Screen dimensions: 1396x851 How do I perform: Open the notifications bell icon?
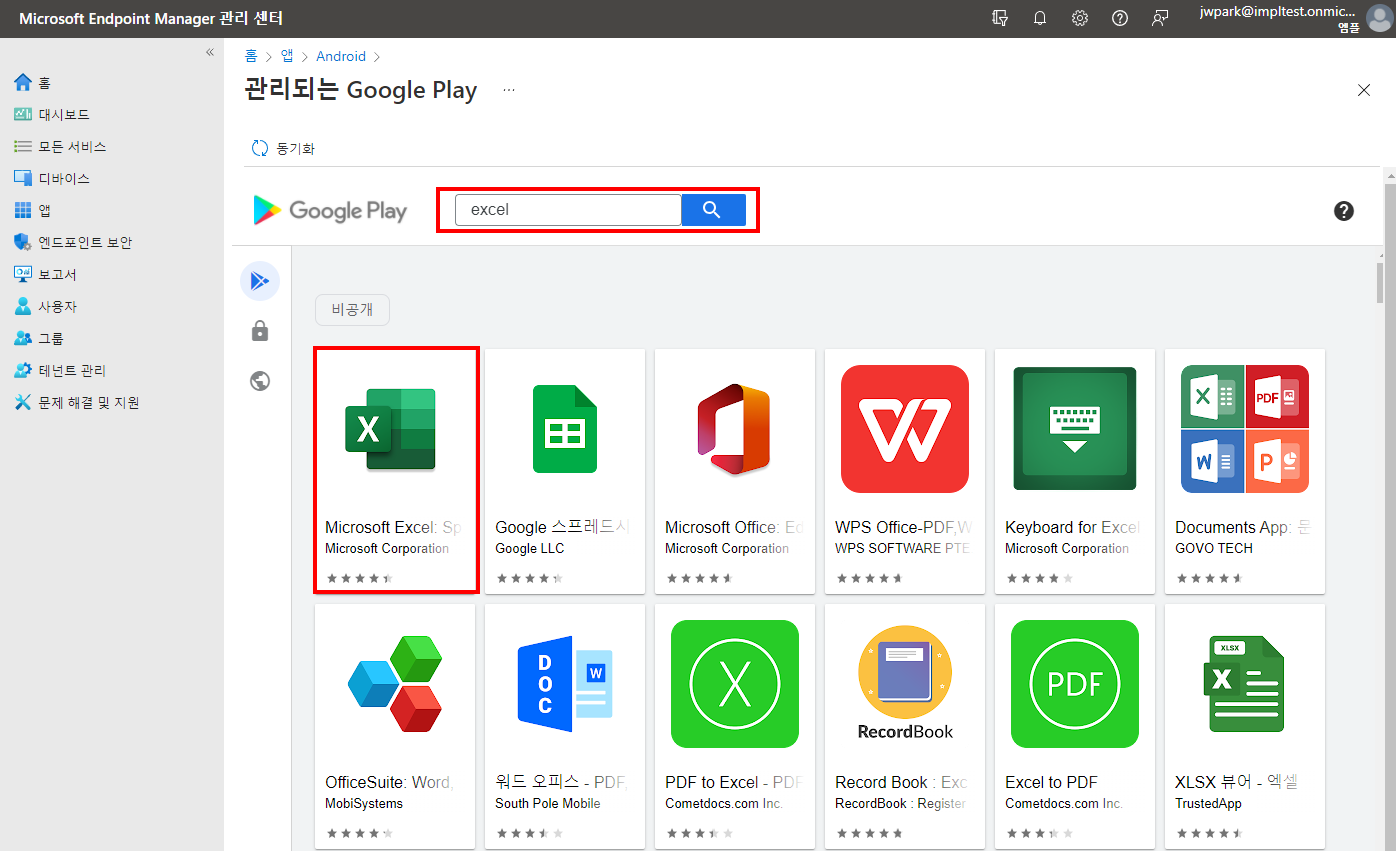pos(1040,18)
